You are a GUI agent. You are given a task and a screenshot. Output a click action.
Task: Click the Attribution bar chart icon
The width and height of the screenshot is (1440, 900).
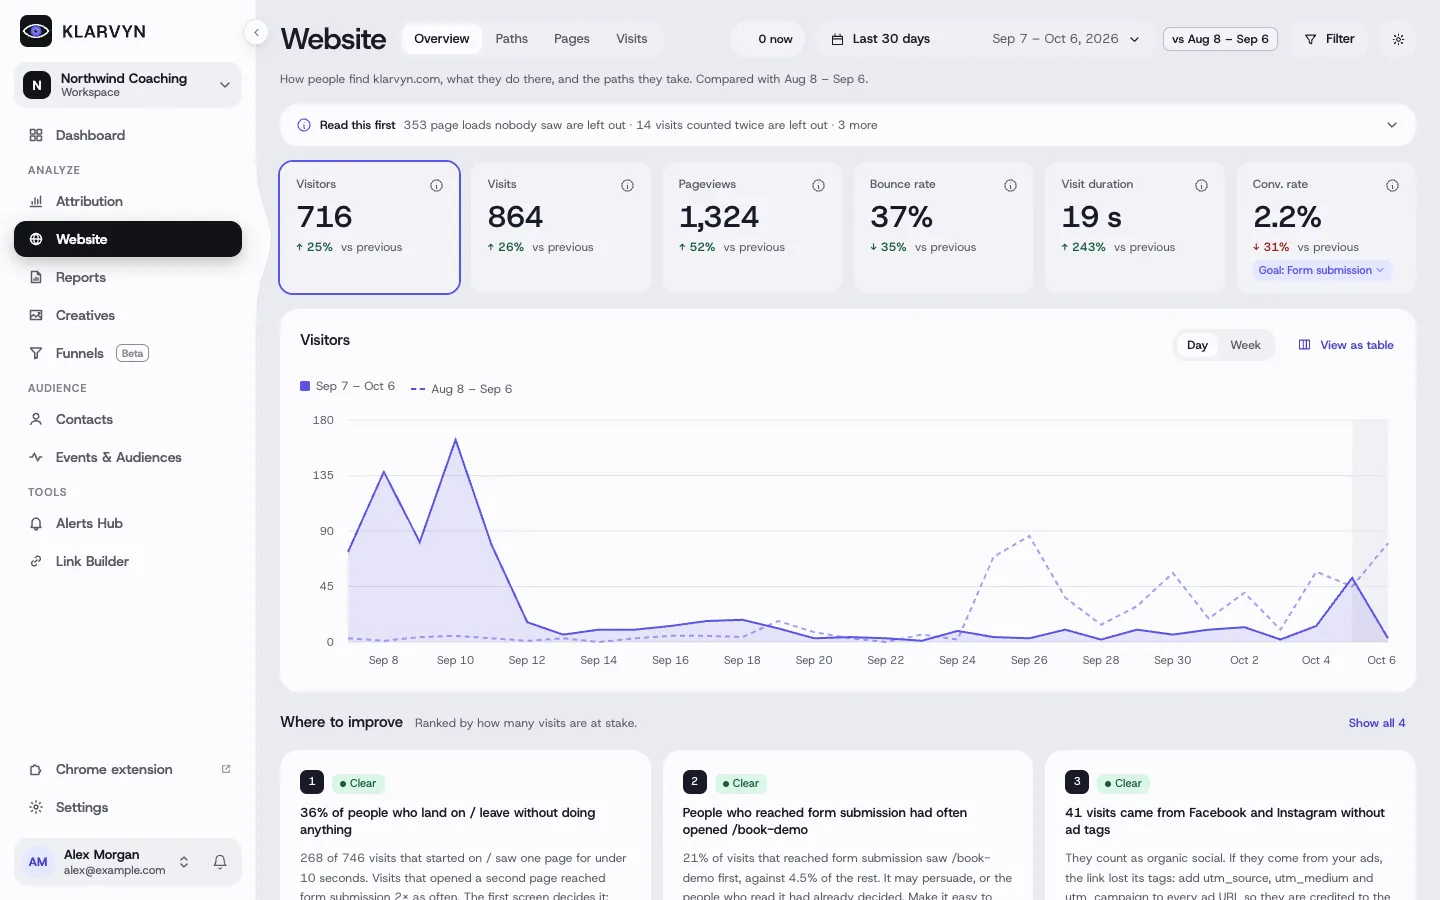[36, 201]
